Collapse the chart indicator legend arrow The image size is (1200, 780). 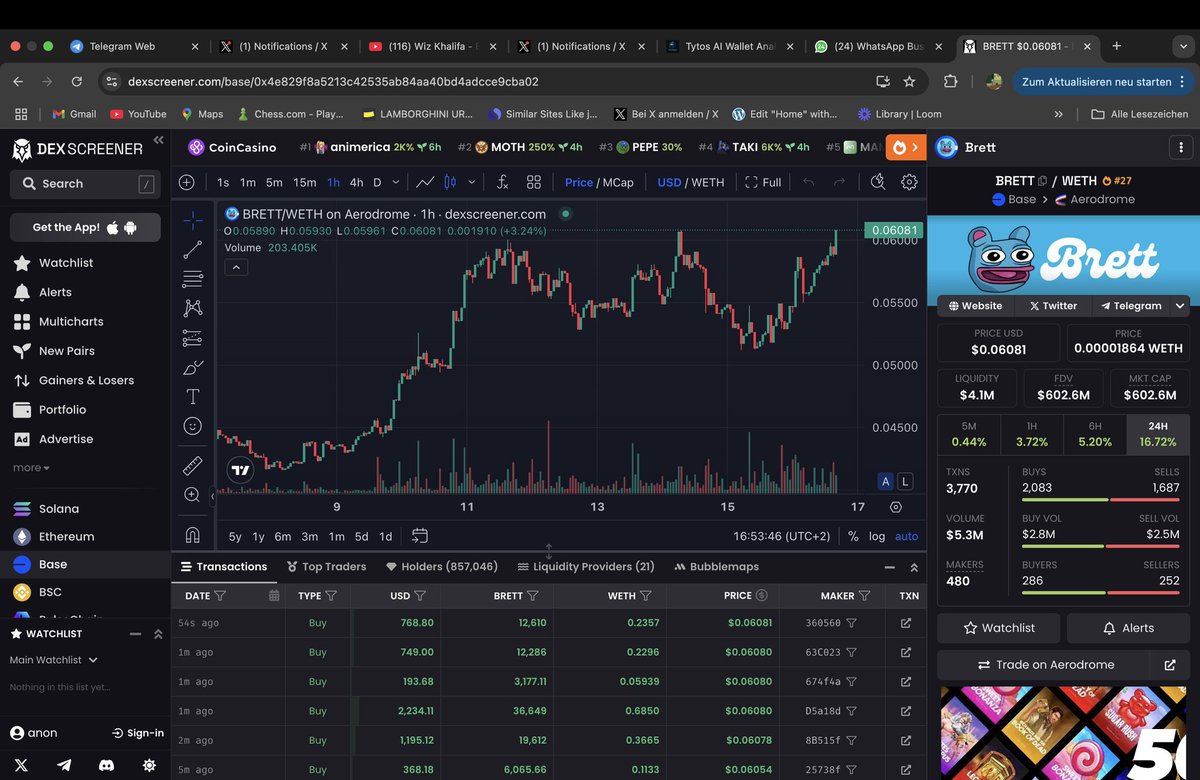point(237,267)
